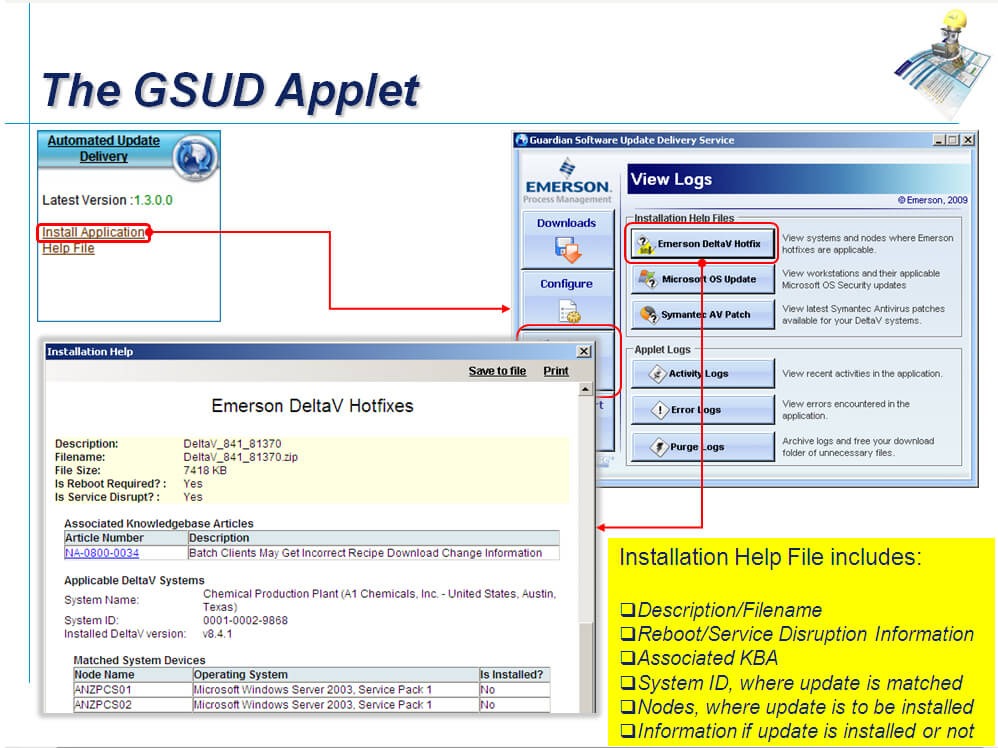Close the Installation Help window
The image size is (998, 748).
click(584, 352)
